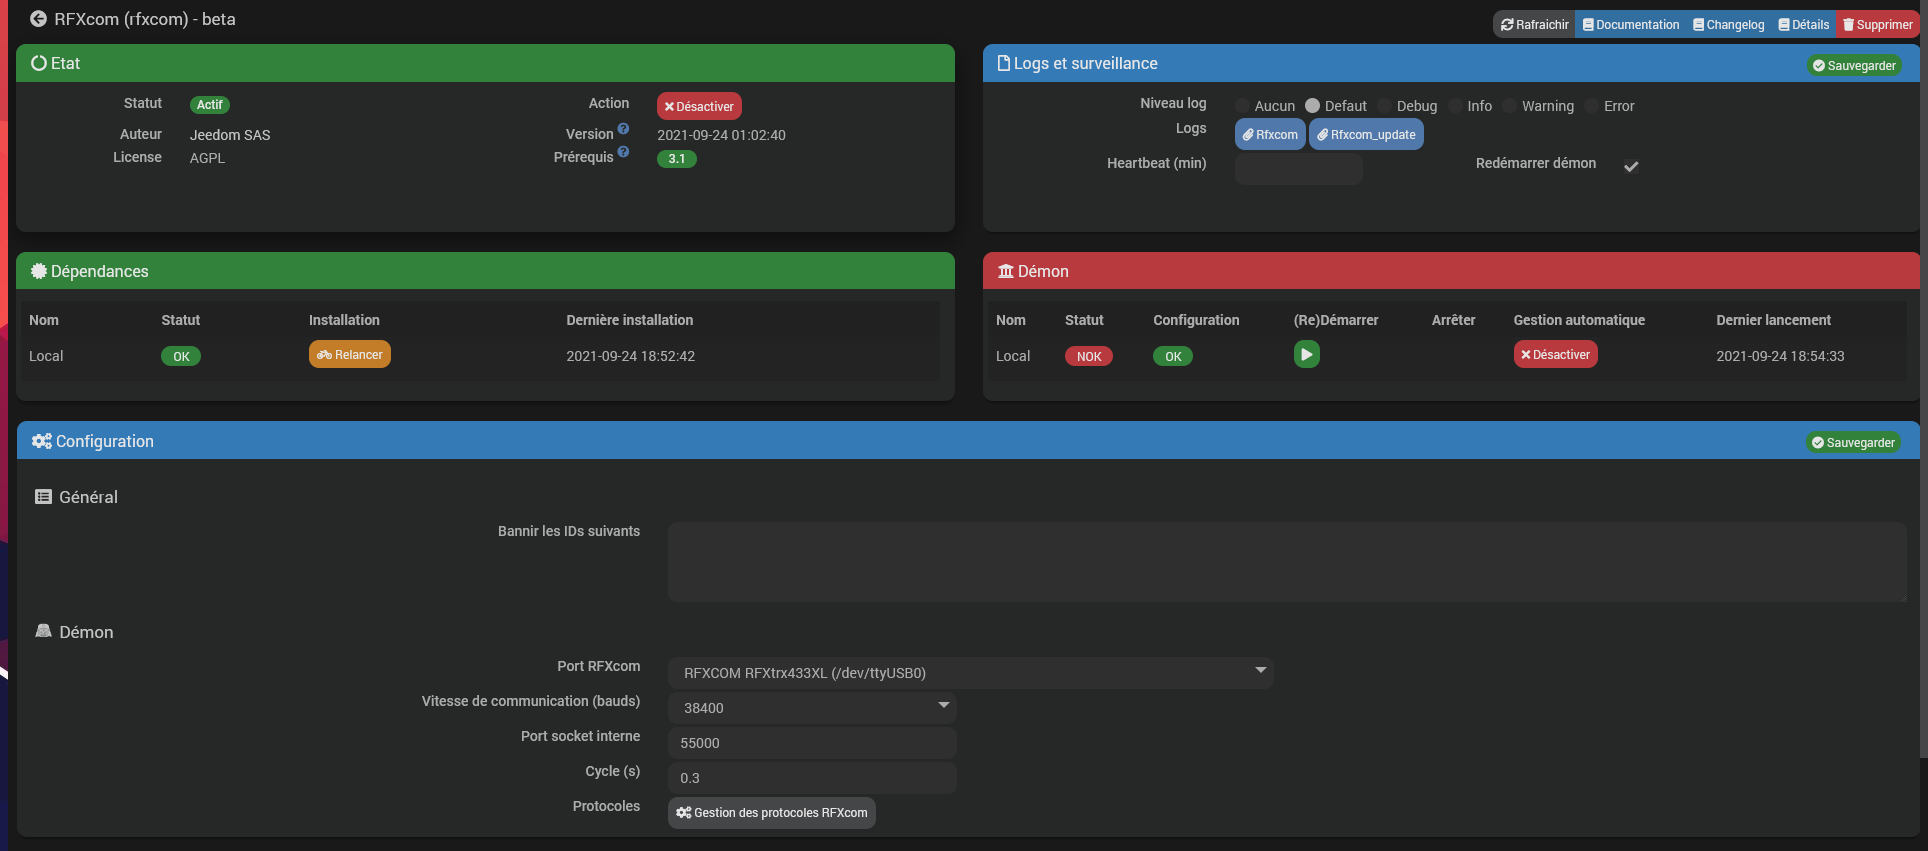Click the Démon panel building icon
The width and height of the screenshot is (1928, 851).
click(1006, 271)
